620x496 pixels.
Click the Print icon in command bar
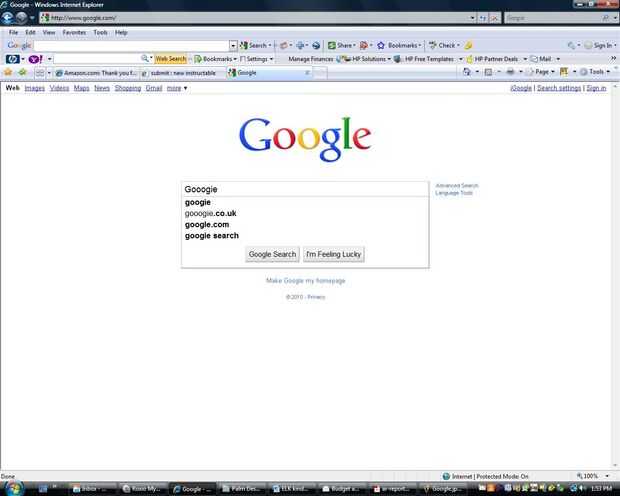coord(510,72)
